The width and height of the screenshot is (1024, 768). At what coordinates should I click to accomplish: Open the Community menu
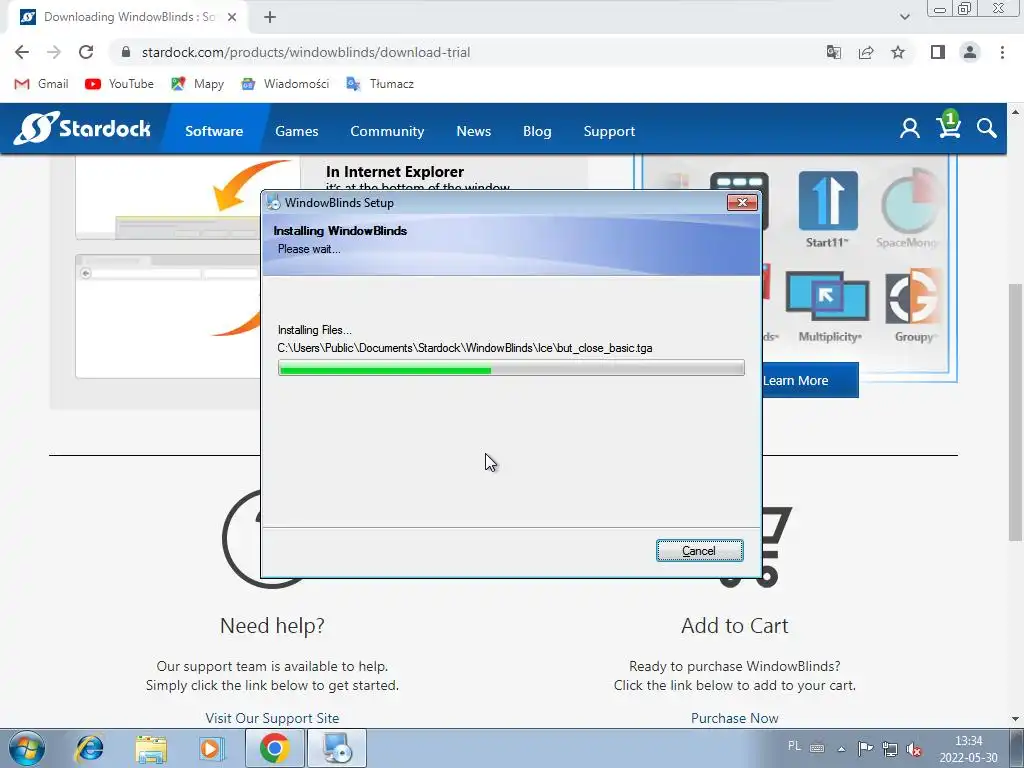point(387,131)
